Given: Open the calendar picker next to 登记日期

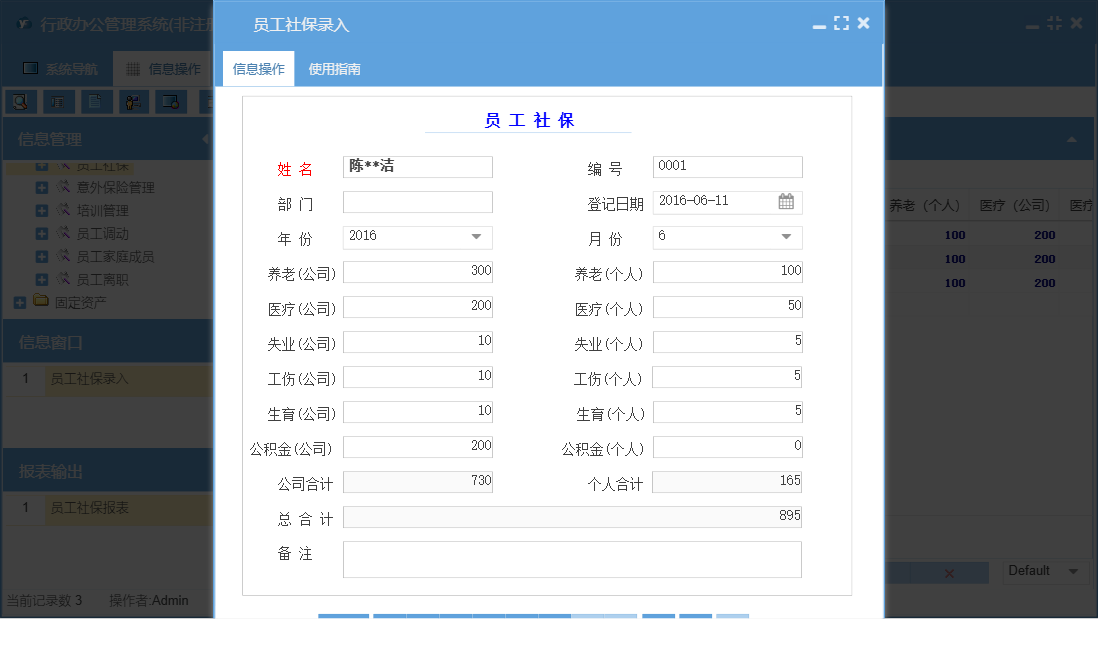Looking at the screenshot, I should pos(788,201).
